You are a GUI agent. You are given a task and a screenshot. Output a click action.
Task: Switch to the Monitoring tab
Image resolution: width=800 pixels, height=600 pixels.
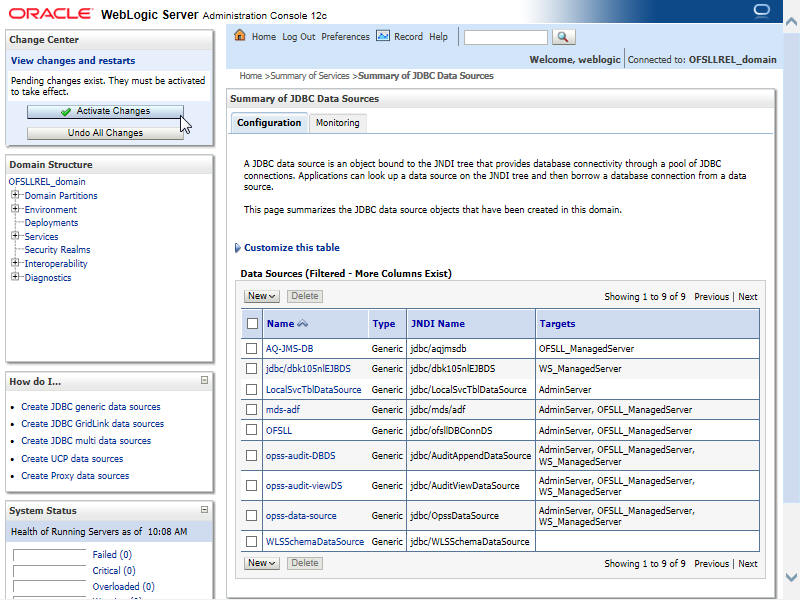[x=337, y=123]
